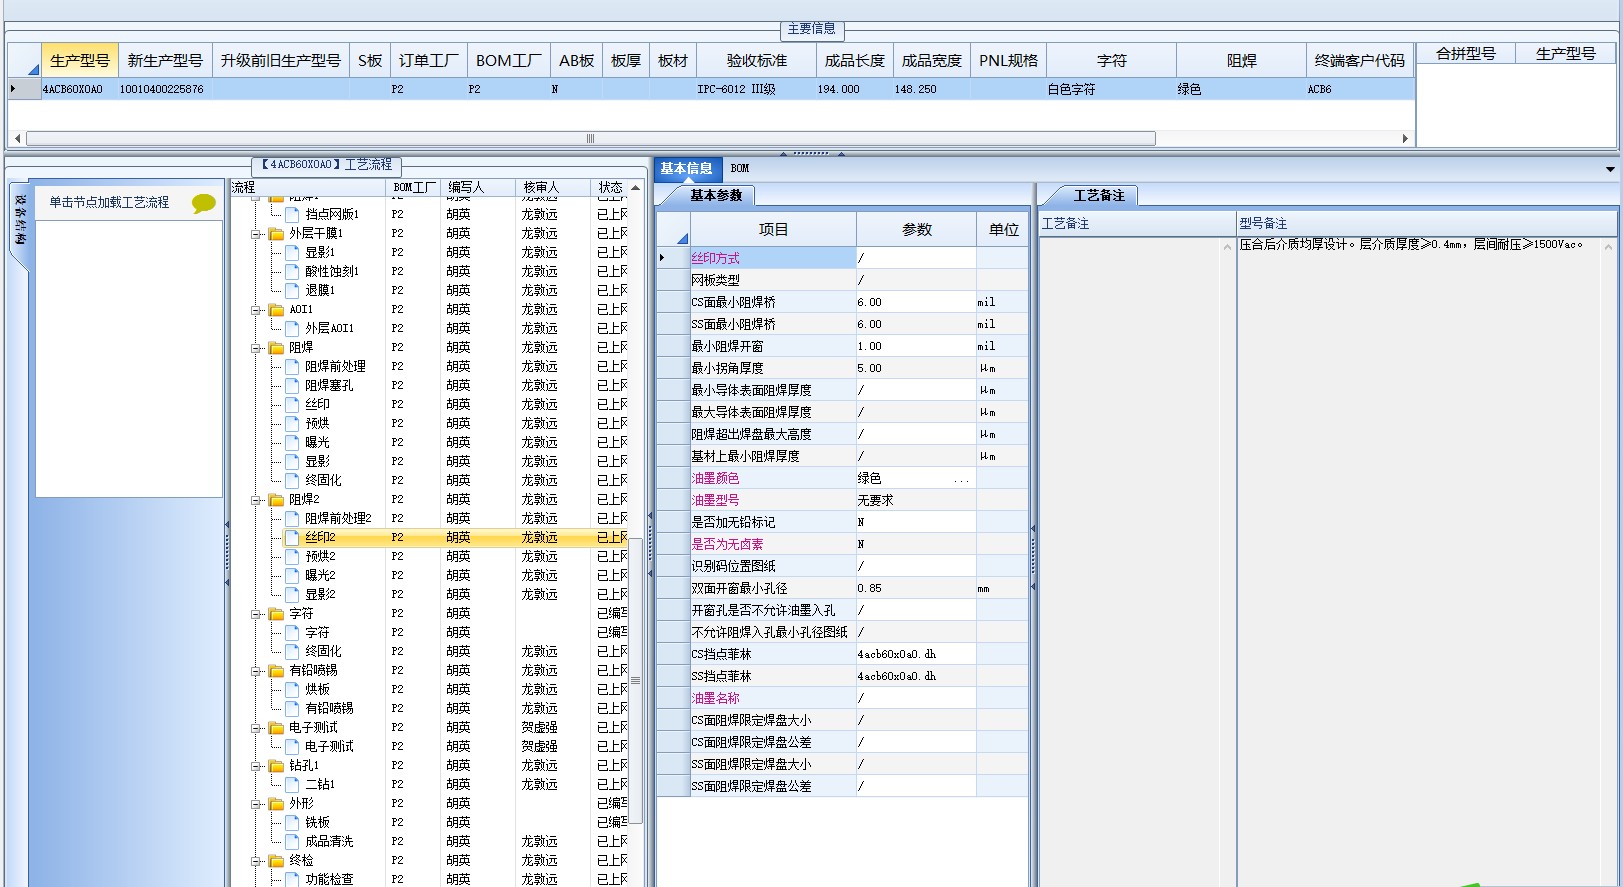Click the 终端客户代码 column header
This screenshot has width=1623, height=887.
point(1360,60)
